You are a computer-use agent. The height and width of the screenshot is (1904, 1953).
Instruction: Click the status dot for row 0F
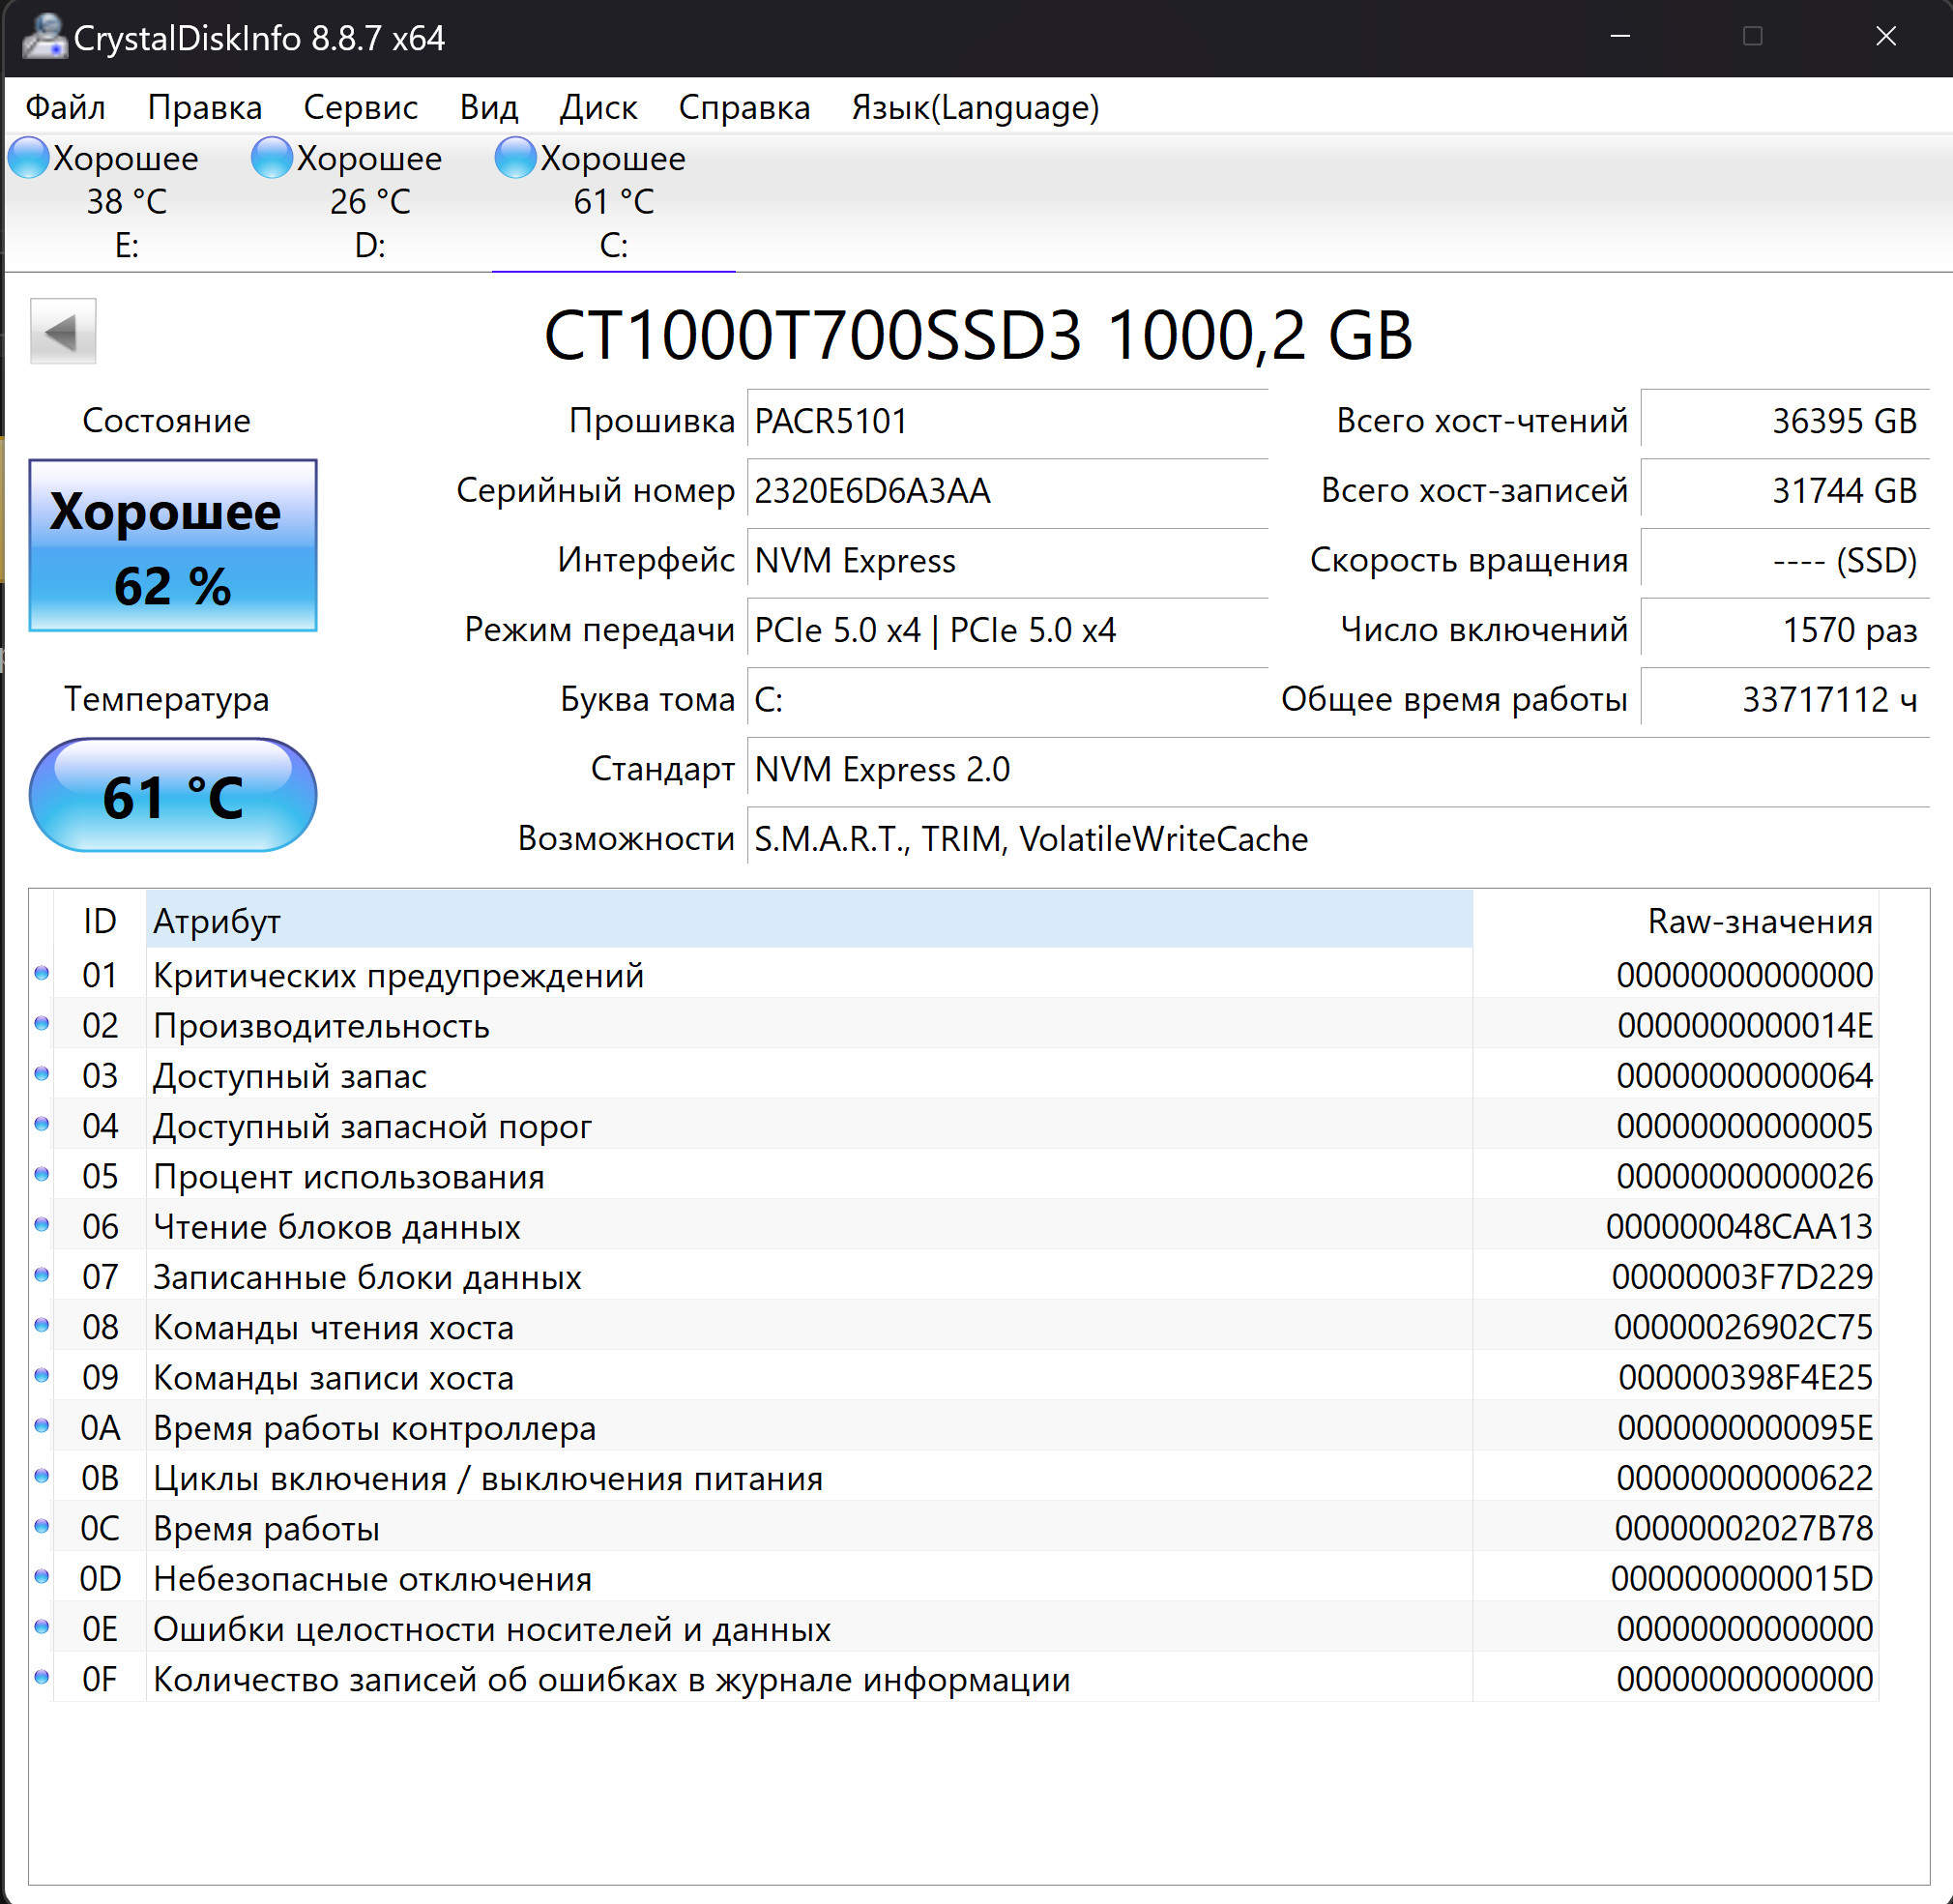coord(42,1677)
